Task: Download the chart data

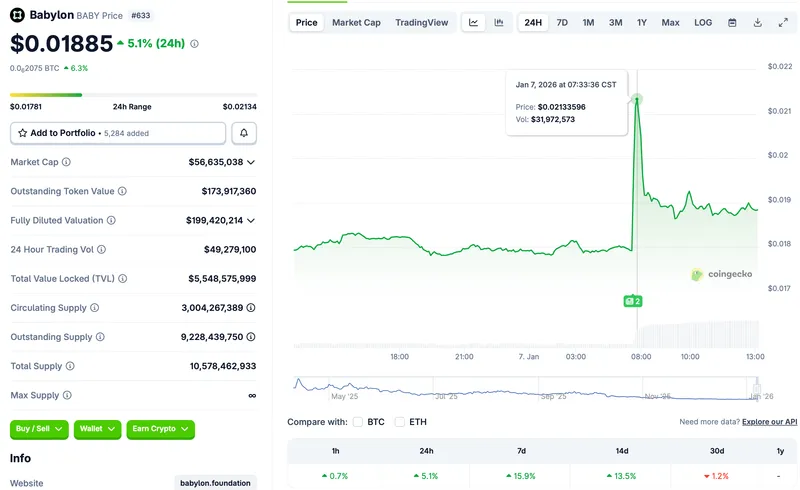Action: click(x=757, y=22)
